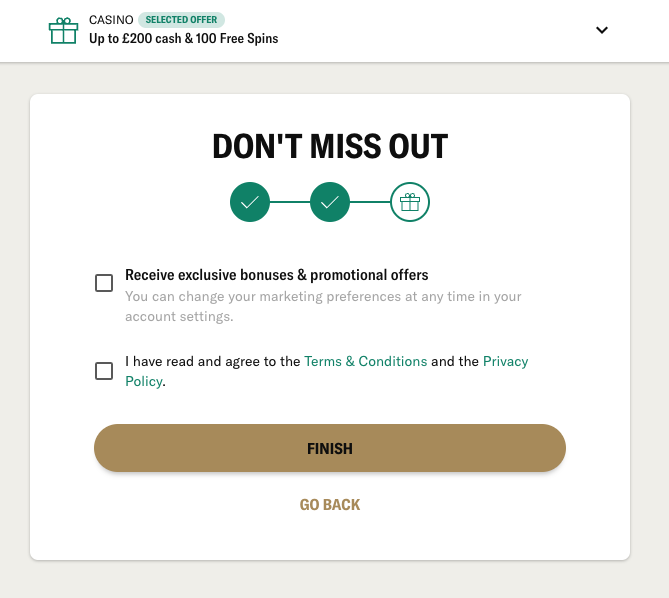Expand the selected offer chevron

tap(602, 30)
